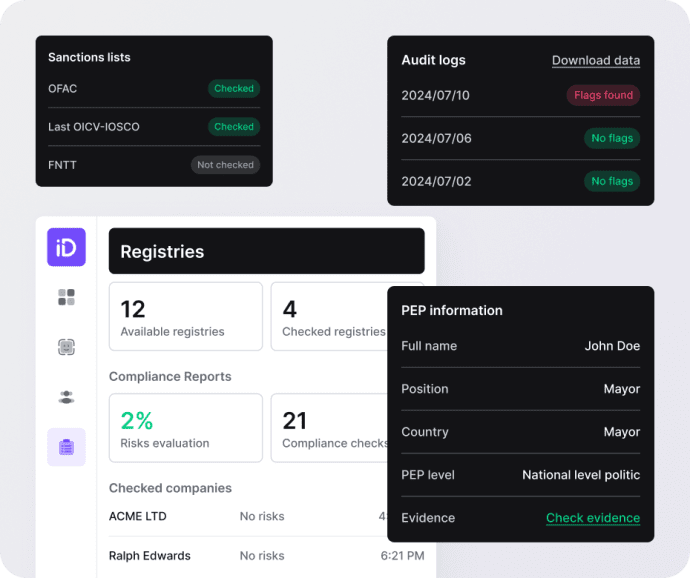690x578 pixels.
Task: Select the highlighted clipboard compliance icon
Action: tap(66, 447)
